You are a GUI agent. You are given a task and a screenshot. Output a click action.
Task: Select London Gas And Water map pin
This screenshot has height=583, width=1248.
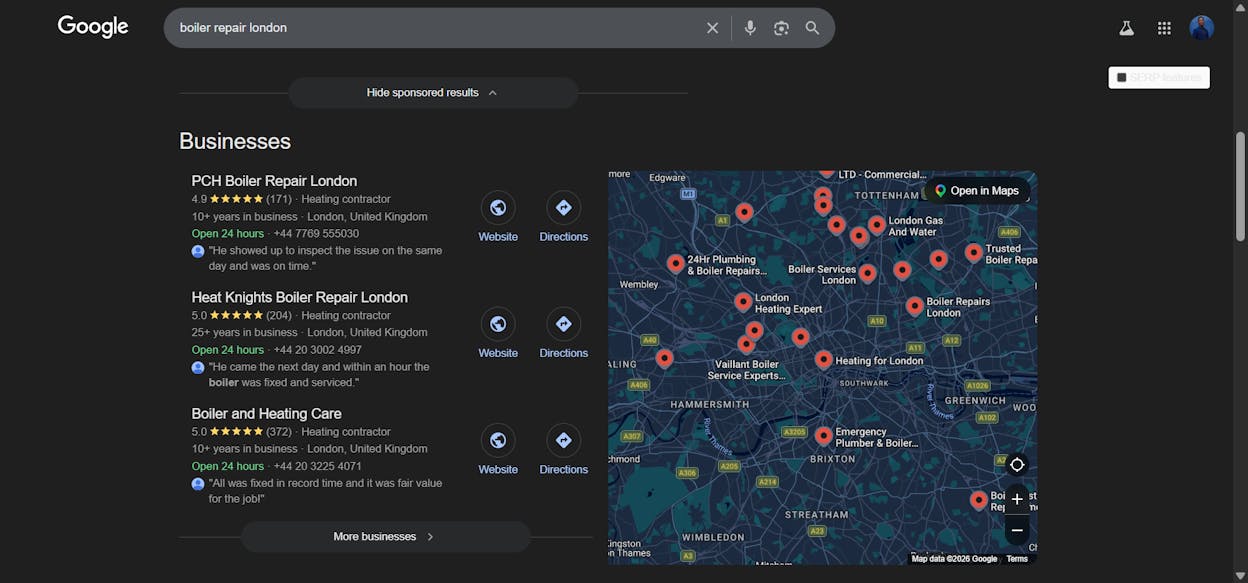[876, 225]
